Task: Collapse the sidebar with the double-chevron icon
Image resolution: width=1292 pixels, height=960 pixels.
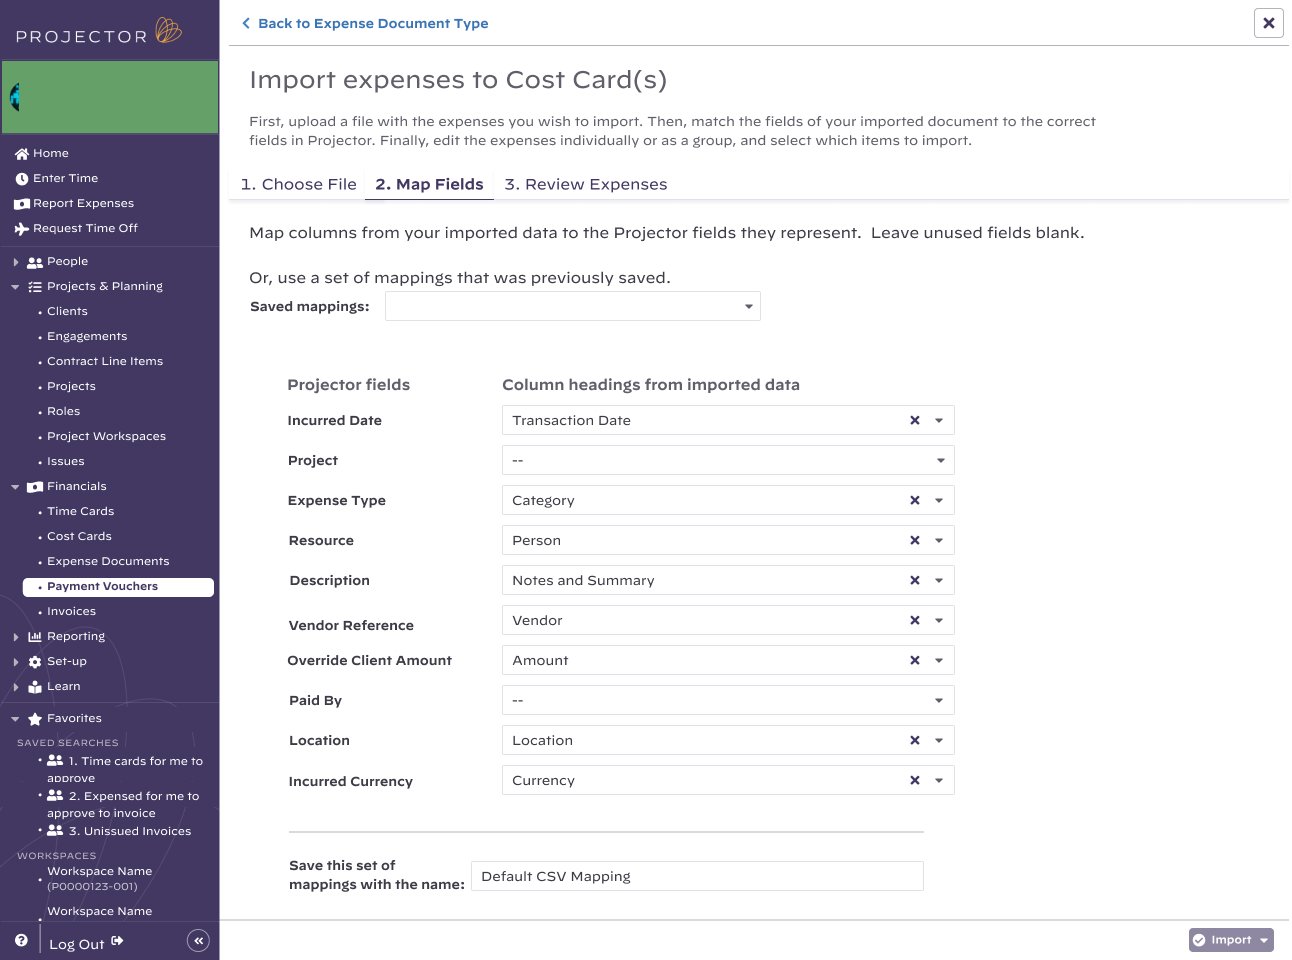Action: pyautogui.click(x=198, y=940)
